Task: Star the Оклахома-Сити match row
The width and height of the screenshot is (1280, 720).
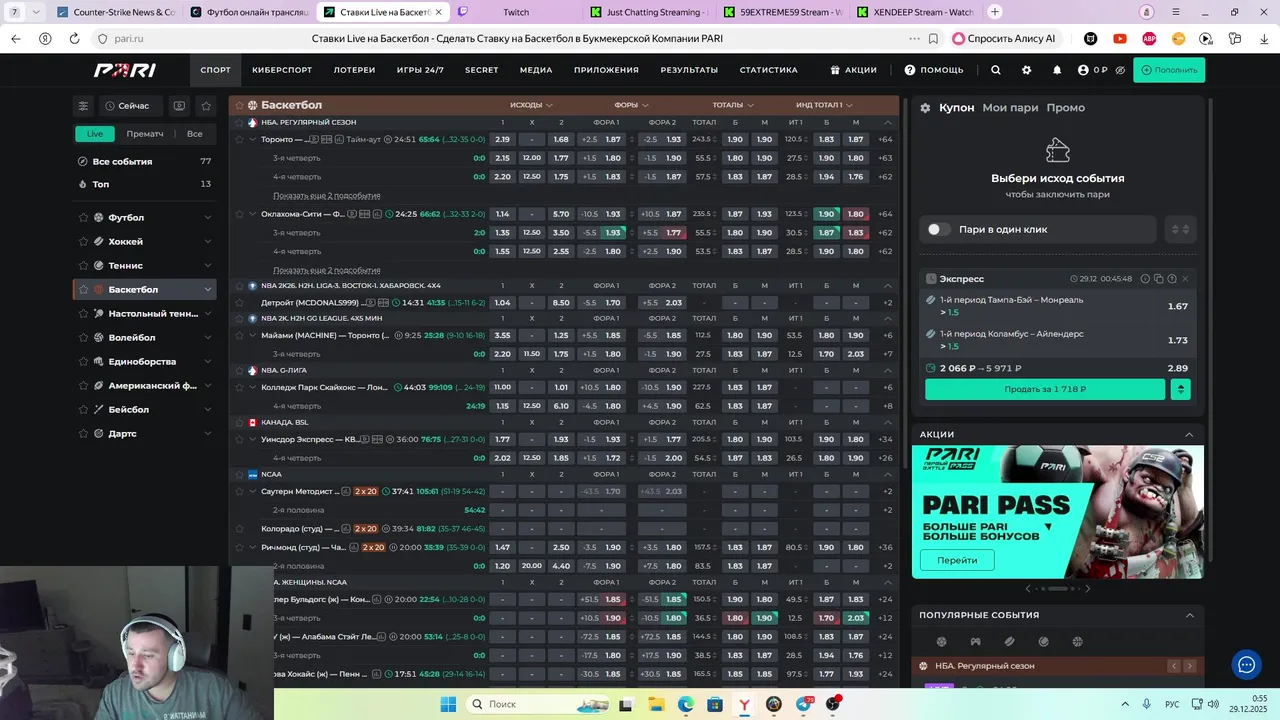Action: (x=239, y=214)
